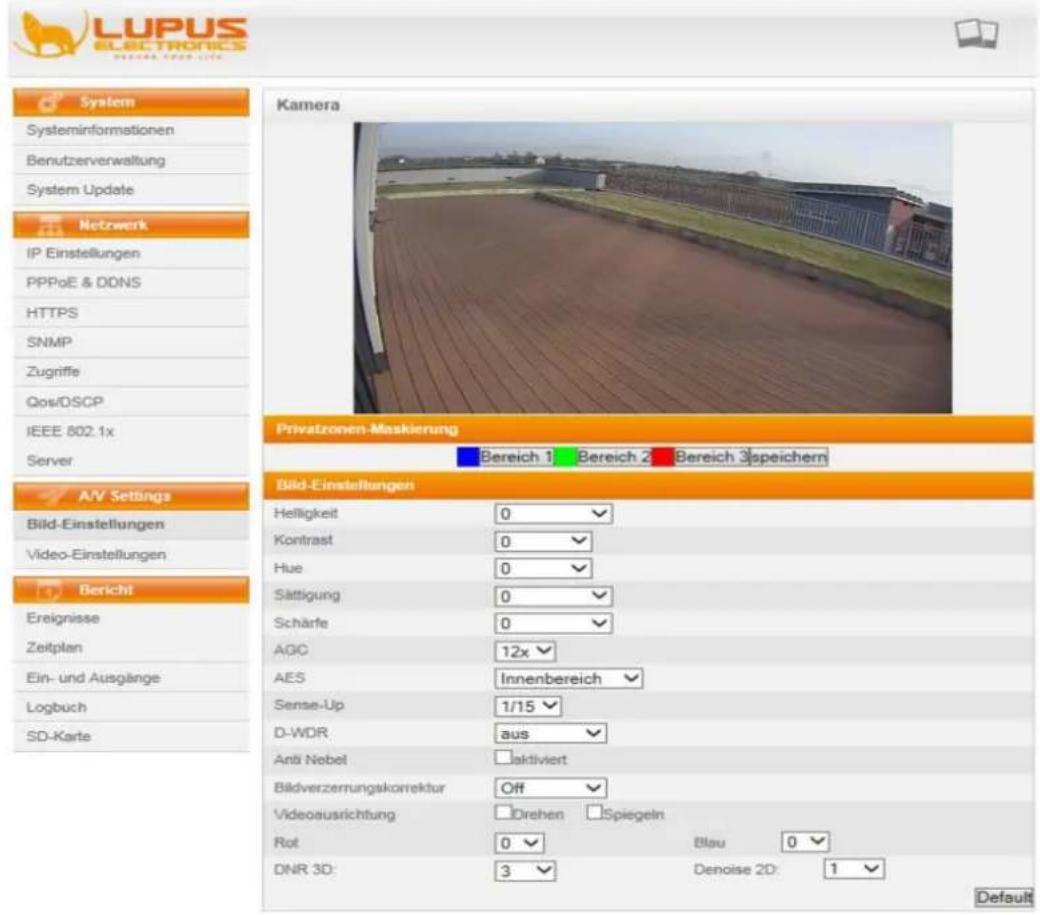Select the green Bereich 2 color swatch
Viewport: 1040px width, 915px height.
pyautogui.click(x=565, y=457)
